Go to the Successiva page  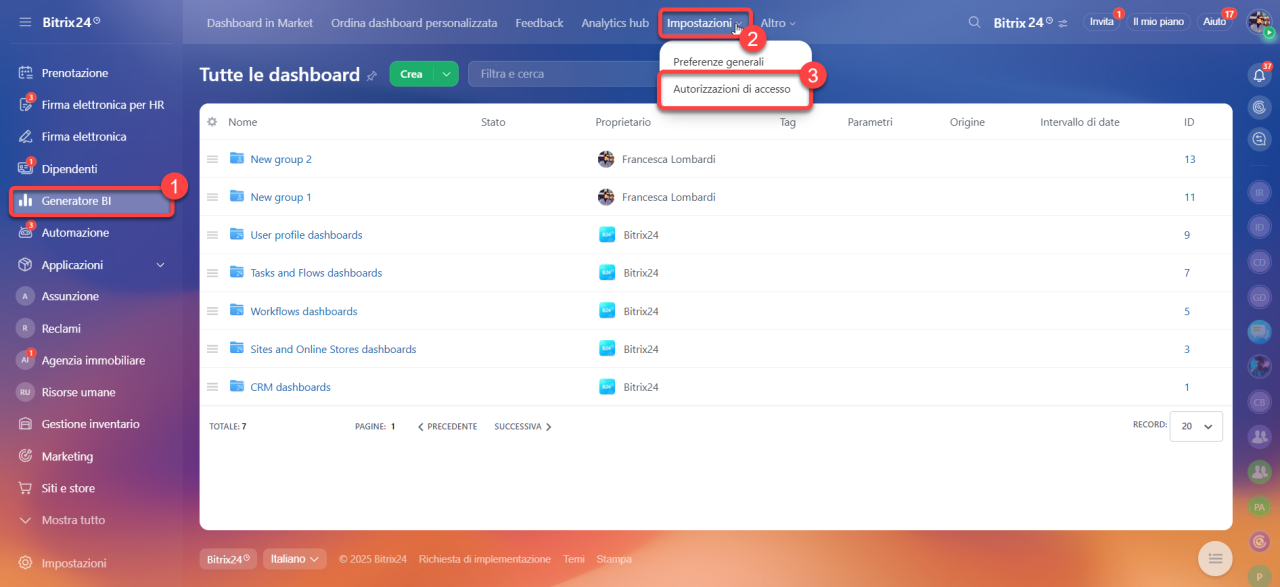(523, 427)
